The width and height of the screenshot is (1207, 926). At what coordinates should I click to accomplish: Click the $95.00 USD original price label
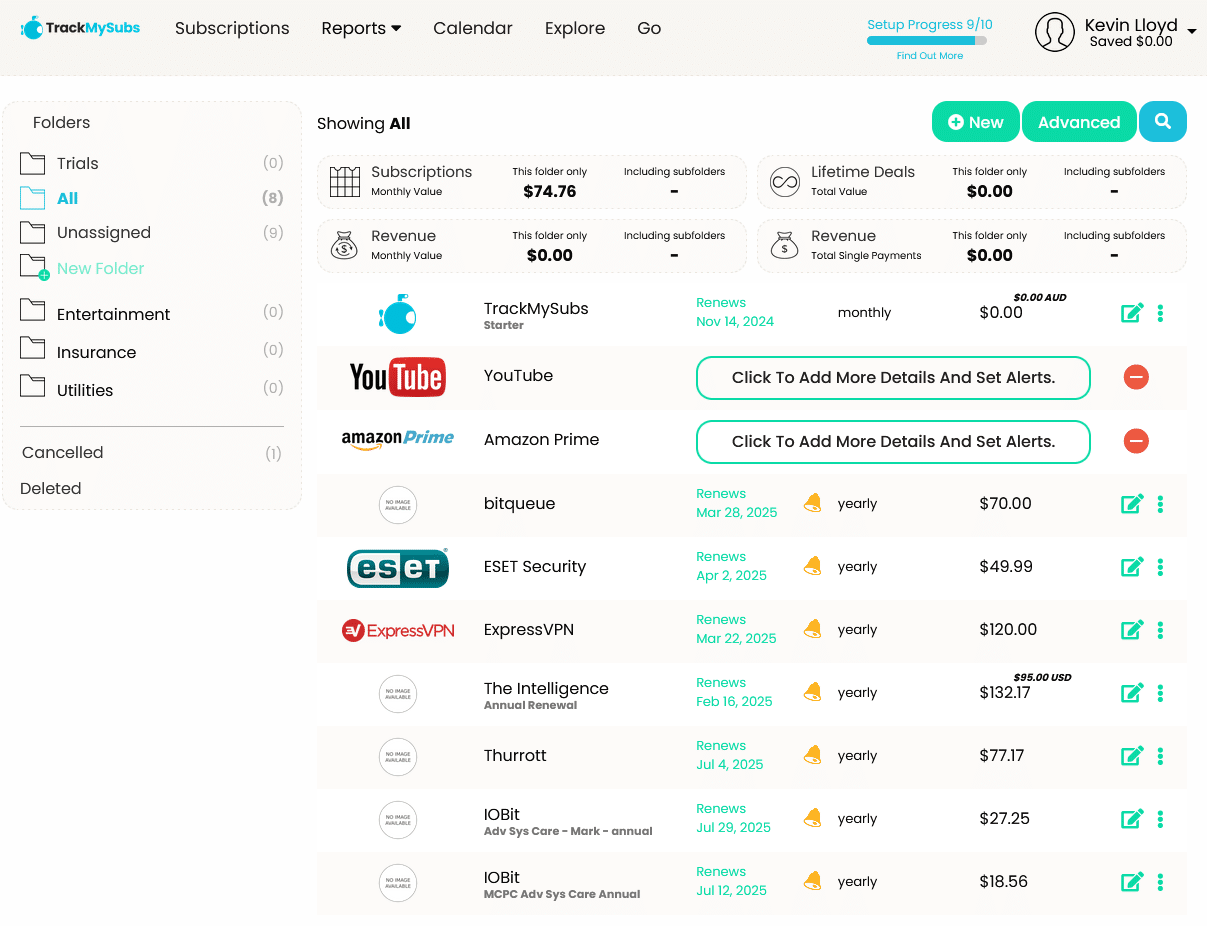click(1042, 677)
